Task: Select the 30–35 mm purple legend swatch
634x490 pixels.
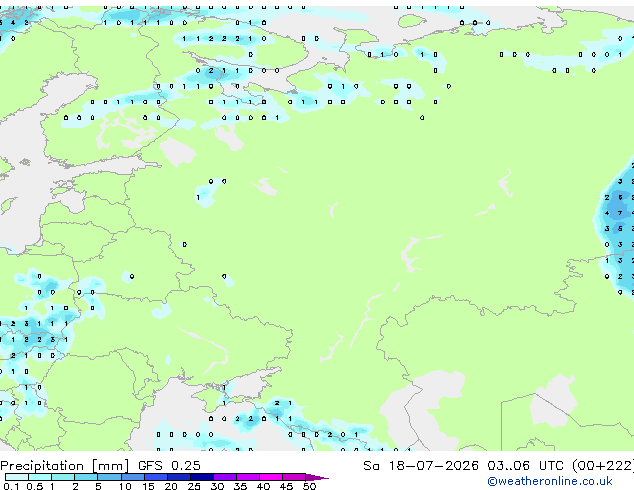Action: coord(225,477)
